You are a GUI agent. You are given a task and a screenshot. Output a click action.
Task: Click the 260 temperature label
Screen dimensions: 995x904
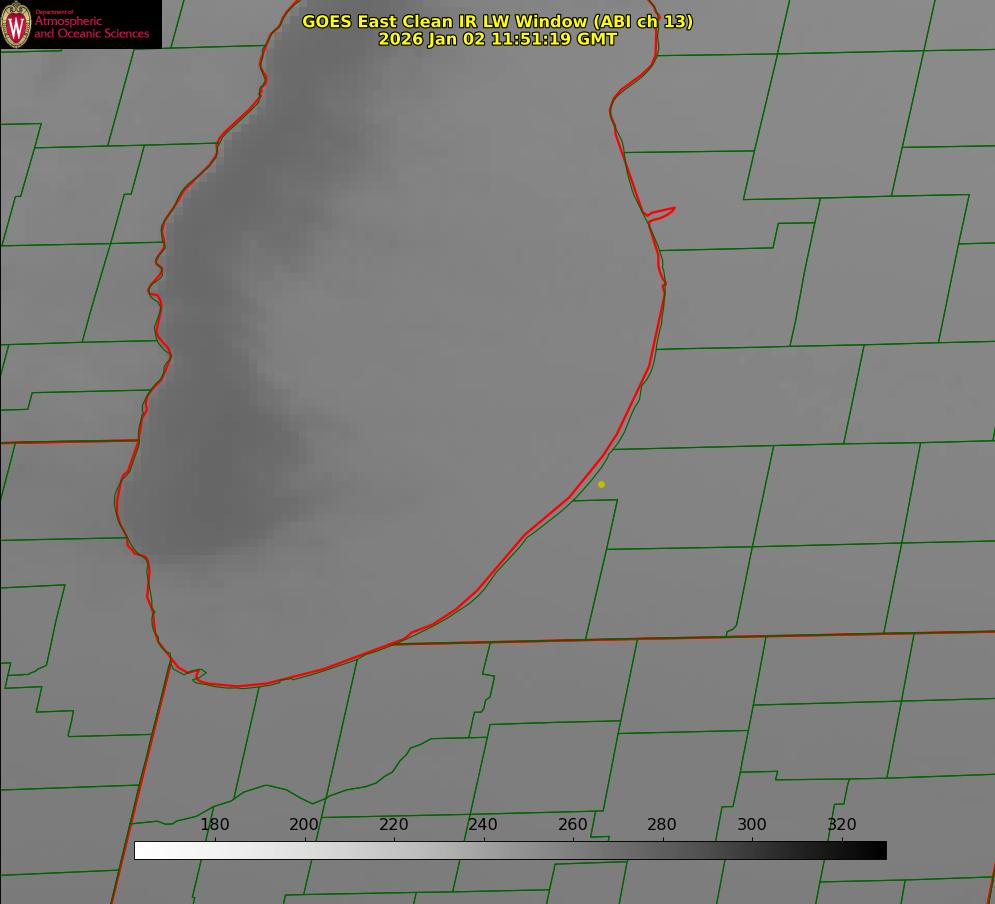coord(572,824)
